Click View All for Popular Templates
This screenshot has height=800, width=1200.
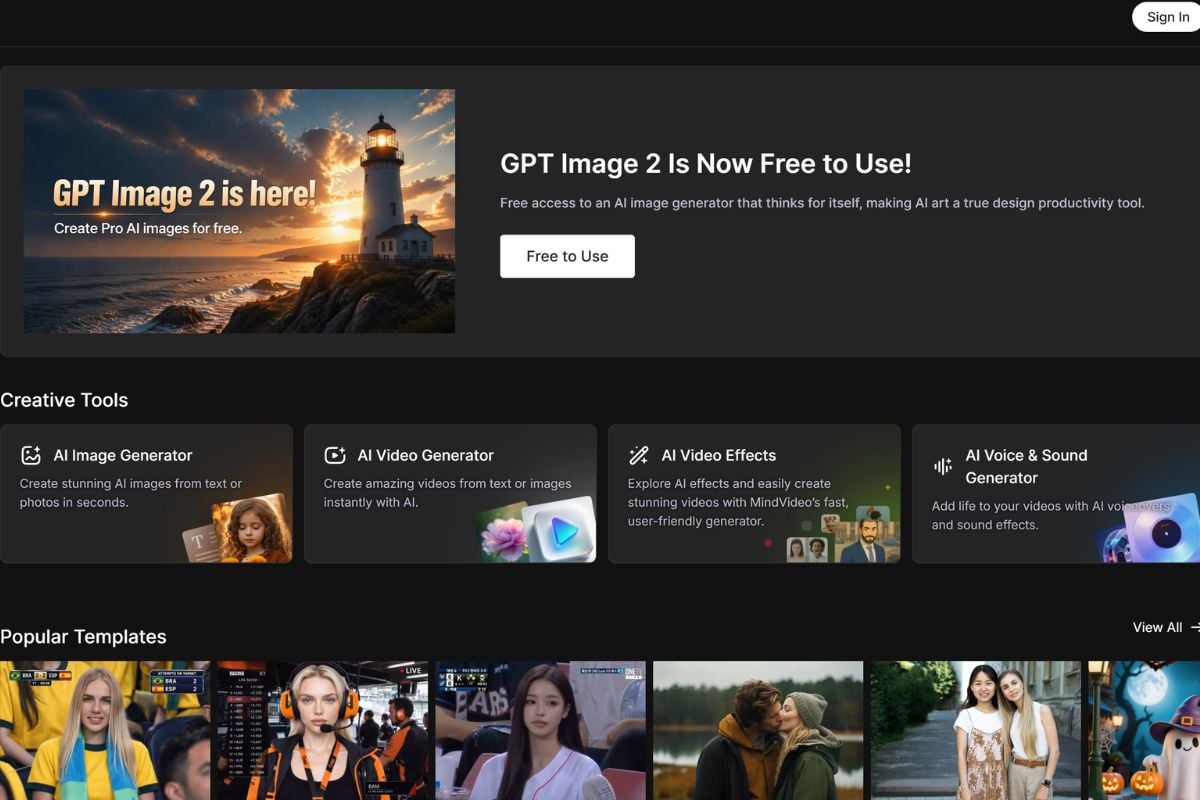1157,627
